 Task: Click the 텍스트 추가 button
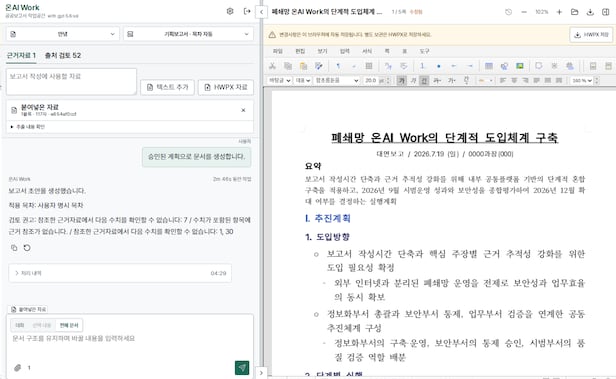tap(167, 87)
